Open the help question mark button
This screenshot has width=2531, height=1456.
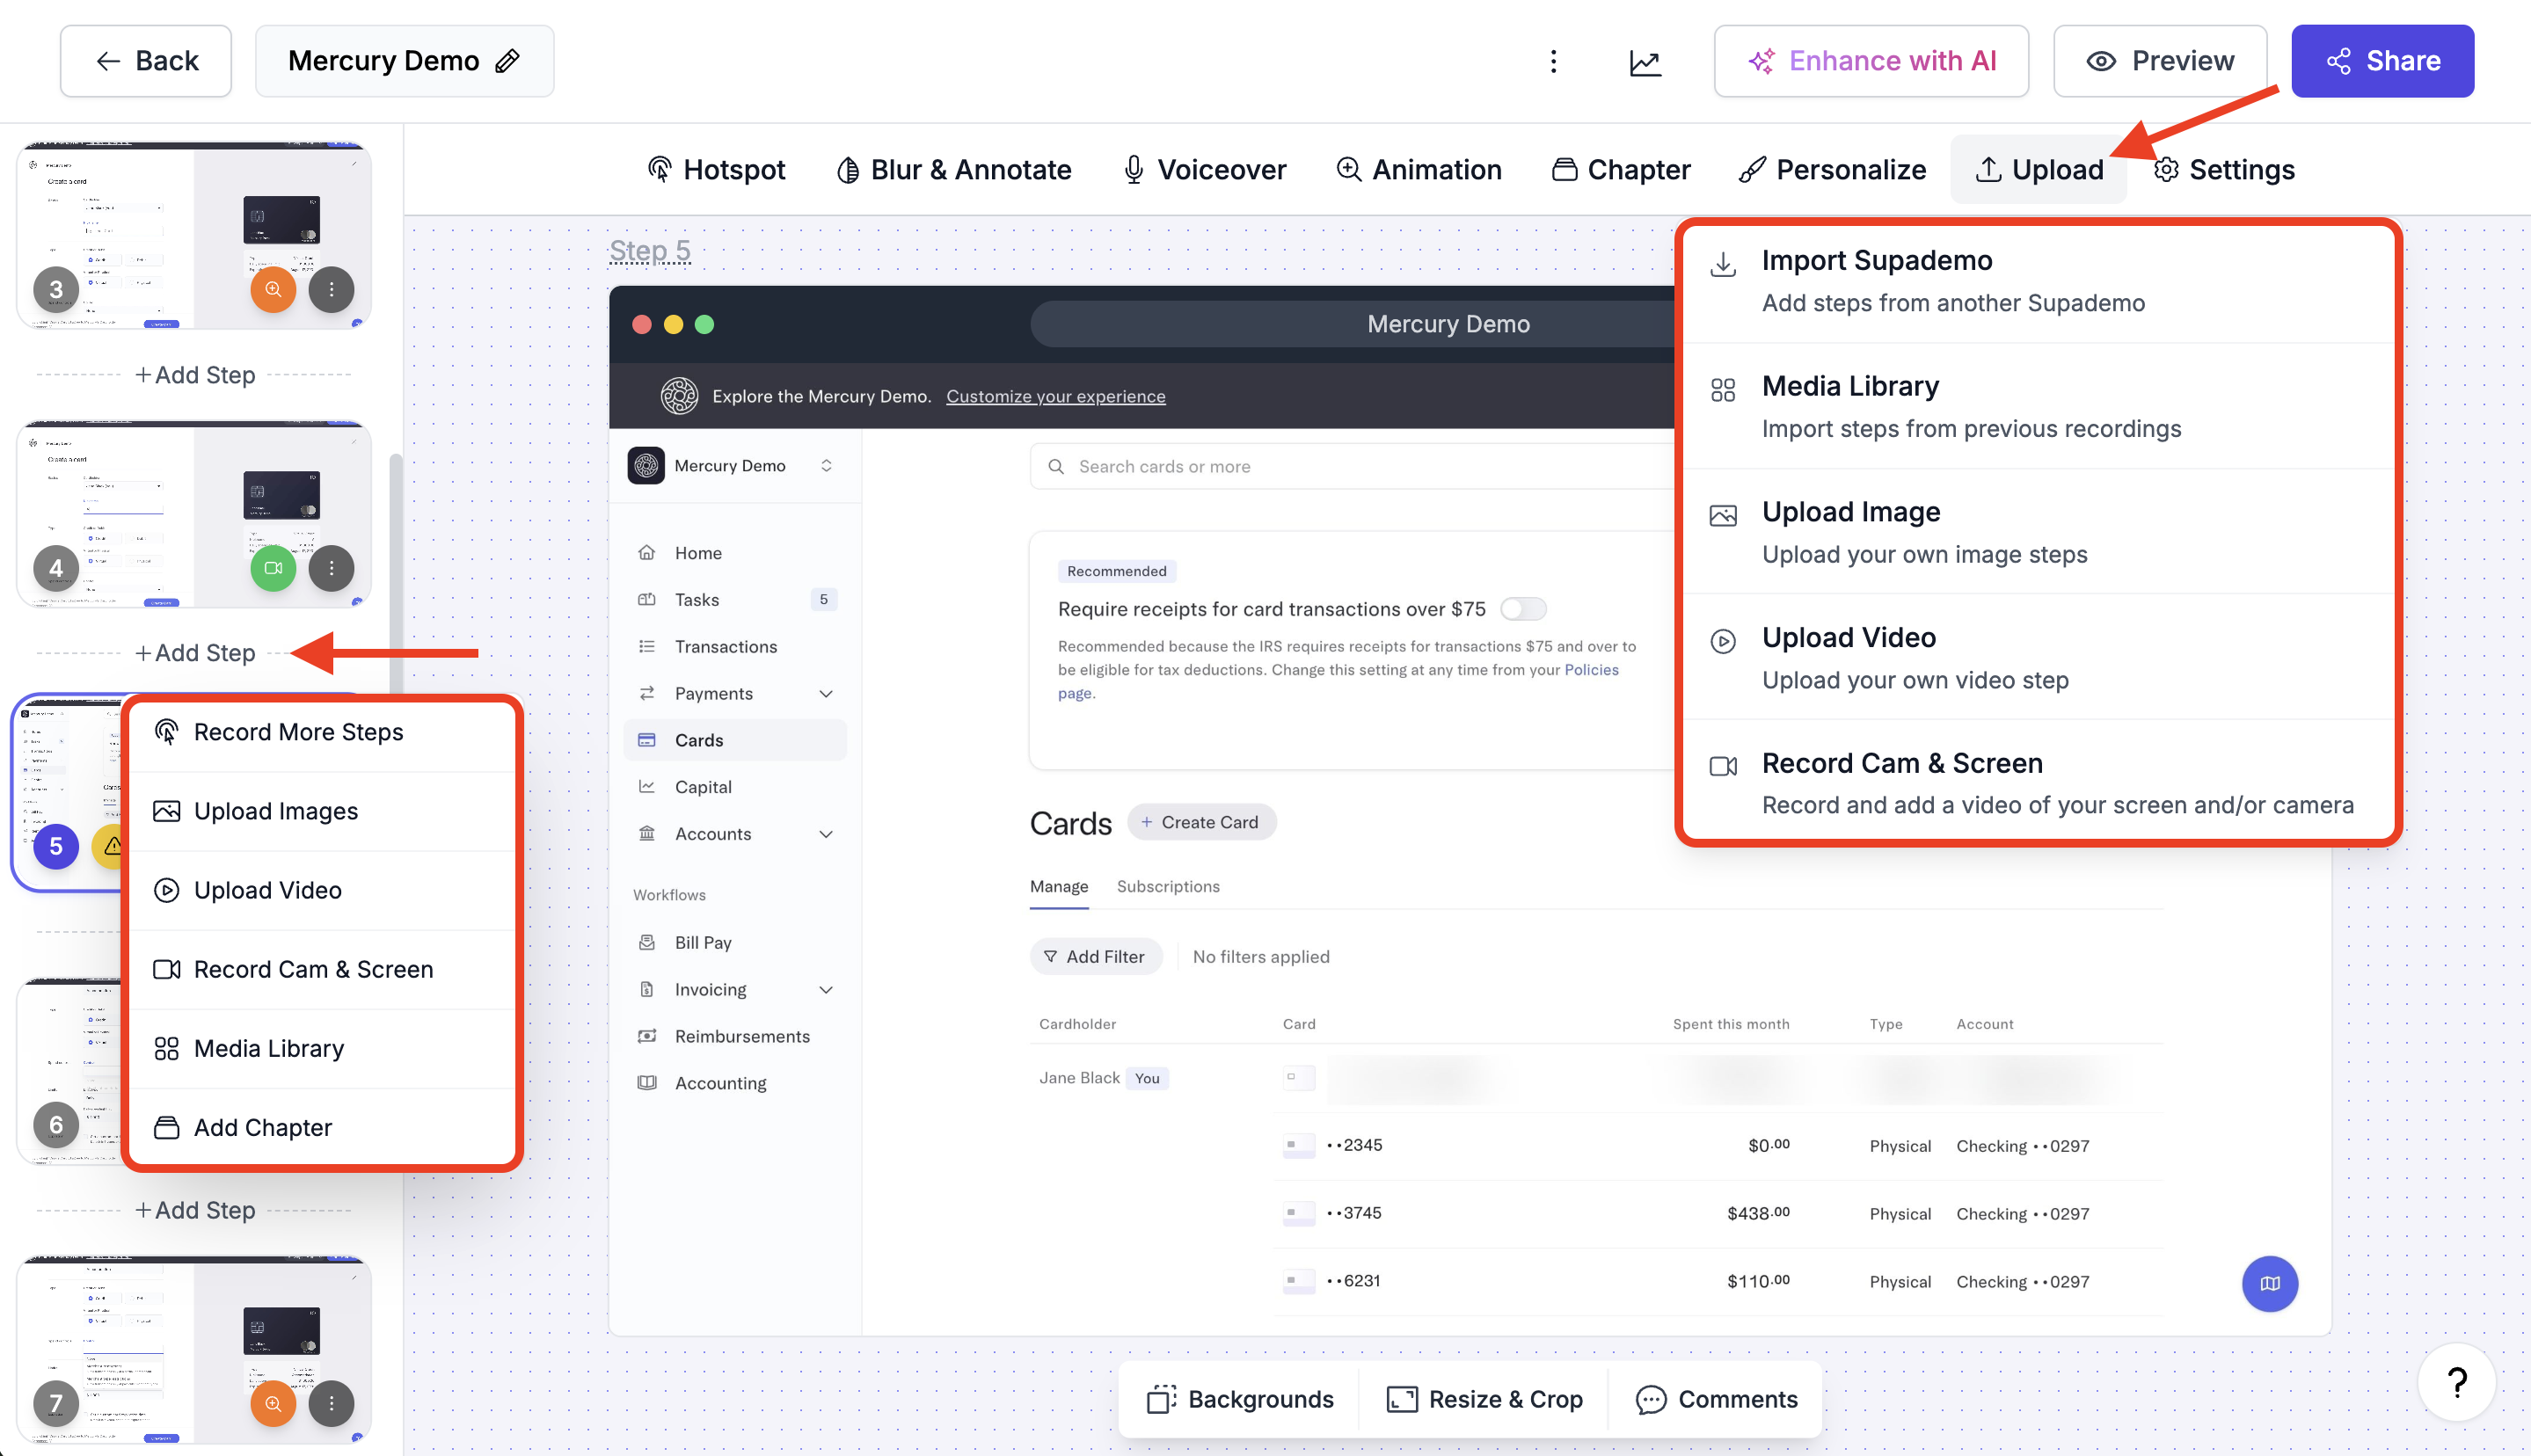[x=2456, y=1382]
